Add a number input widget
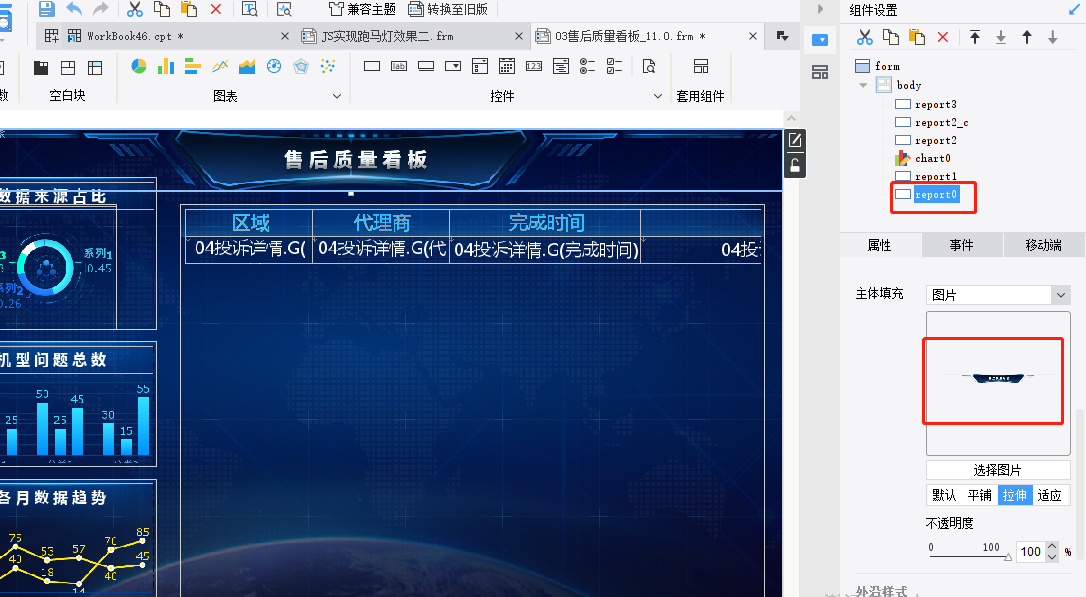The height and width of the screenshot is (597, 1086). point(534,66)
